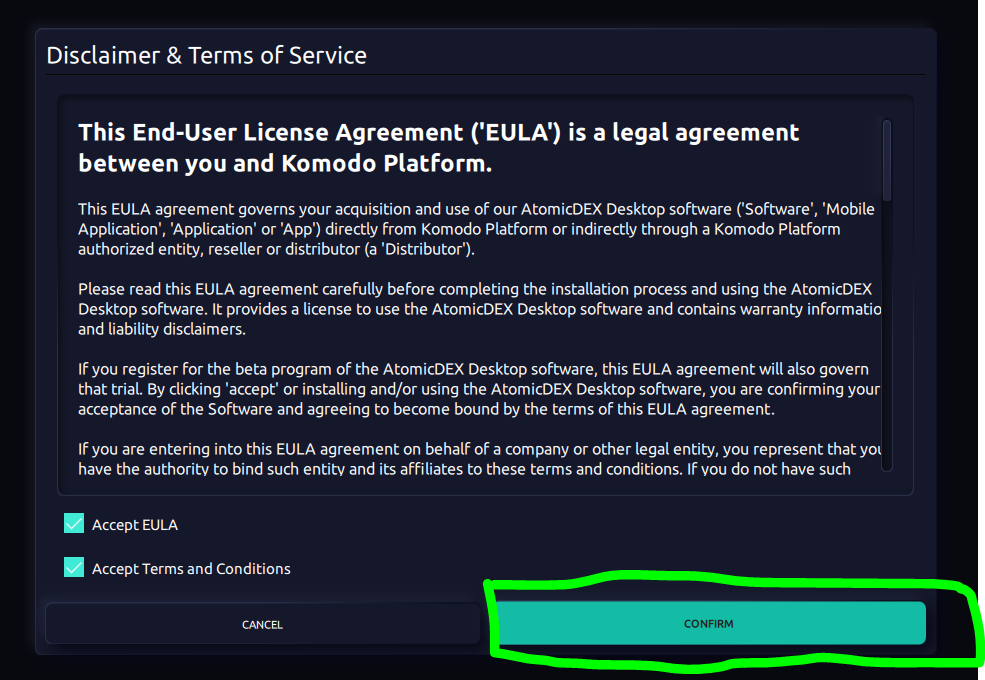Image resolution: width=985 pixels, height=680 pixels.
Task: Toggle the Accept Terms and Conditions checkbox
Action: (x=74, y=568)
